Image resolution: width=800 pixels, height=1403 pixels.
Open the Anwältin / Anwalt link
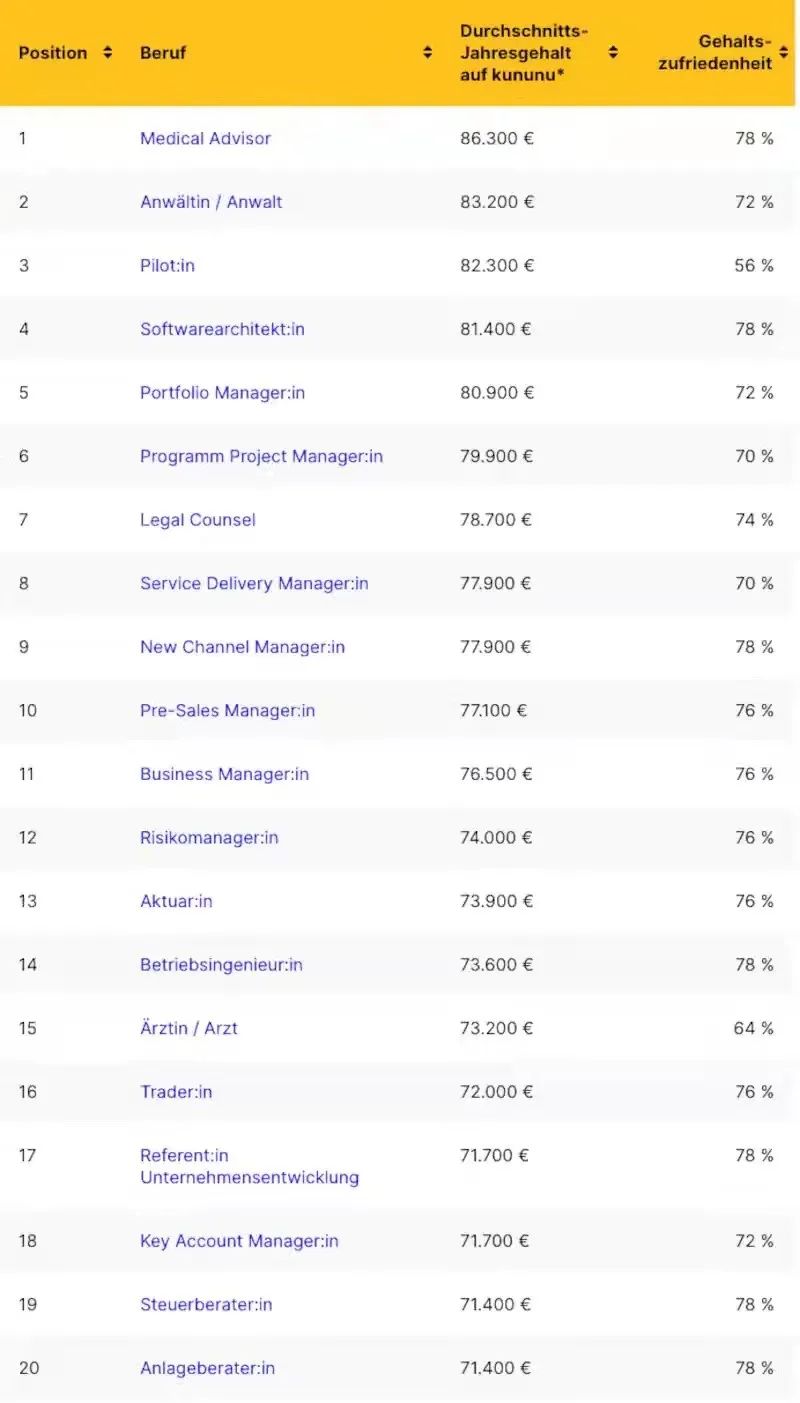pos(211,202)
